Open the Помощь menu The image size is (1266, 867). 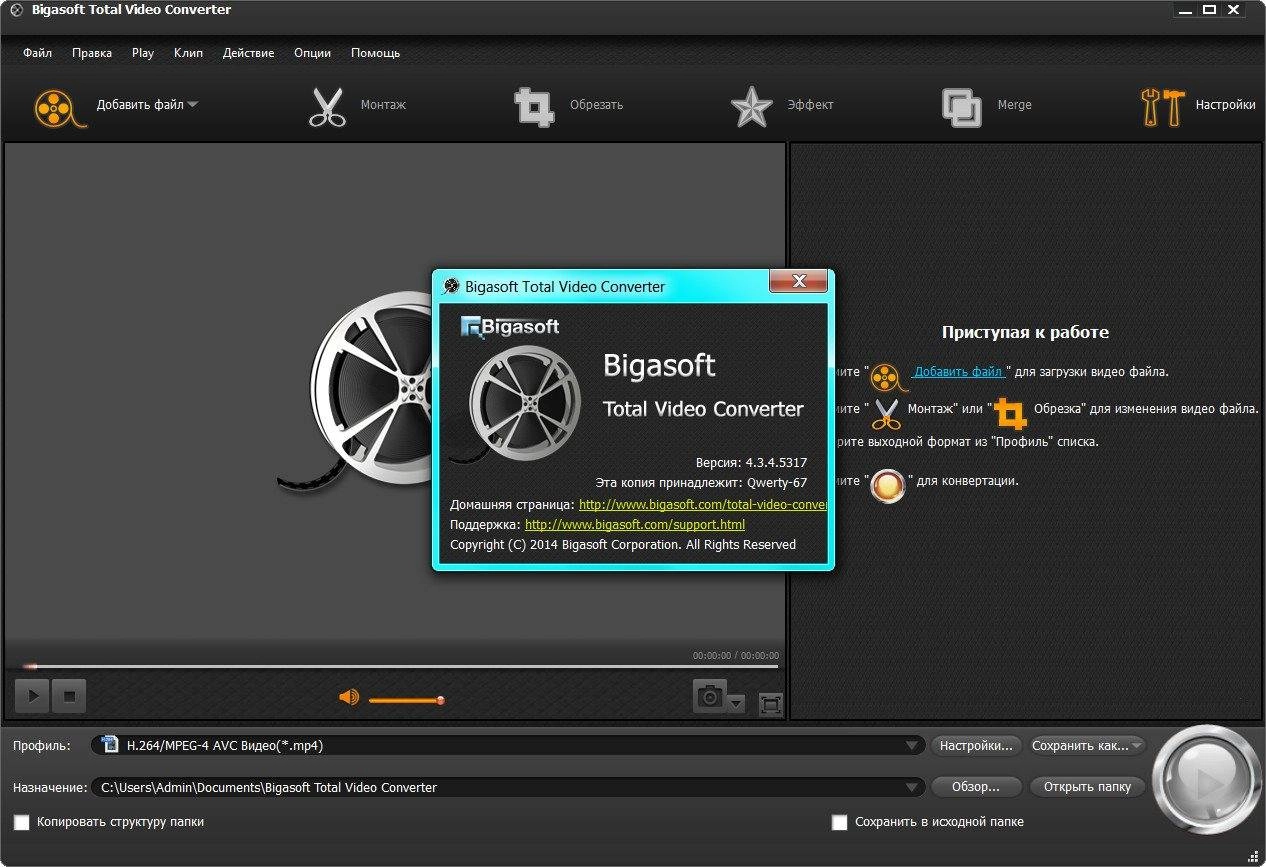pyautogui.click(x=375, y=53)
